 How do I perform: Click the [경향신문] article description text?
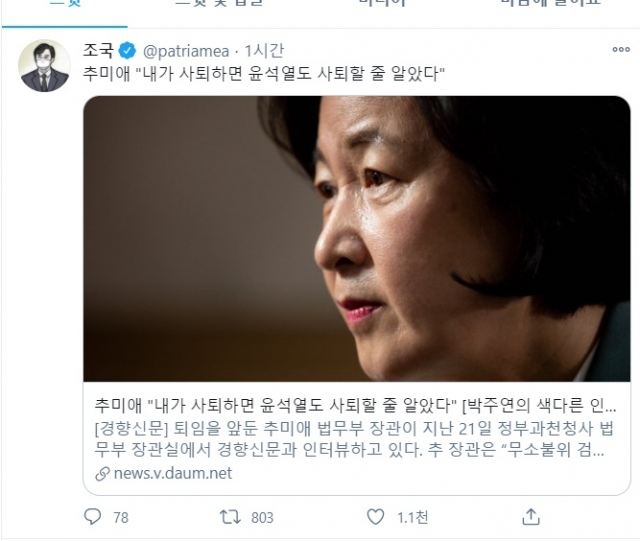[x=354, y=439]
